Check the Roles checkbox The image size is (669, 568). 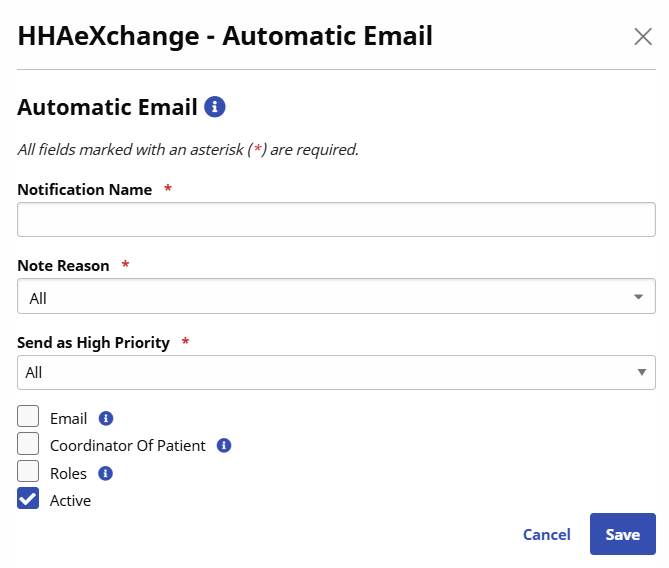pyautogui.click(x=28, y=471)
